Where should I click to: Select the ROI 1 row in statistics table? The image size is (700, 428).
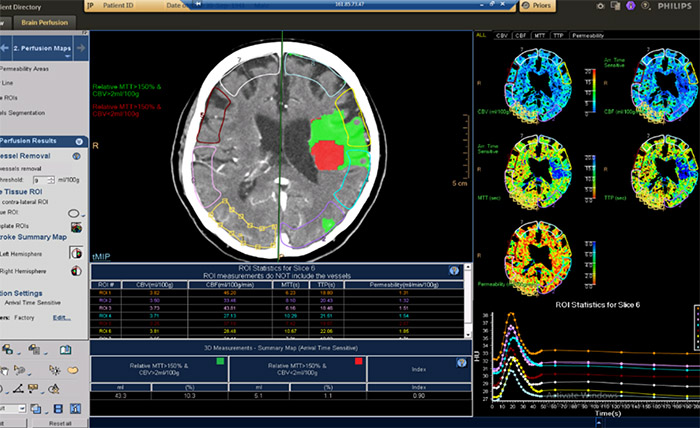(x=277, y=293)
